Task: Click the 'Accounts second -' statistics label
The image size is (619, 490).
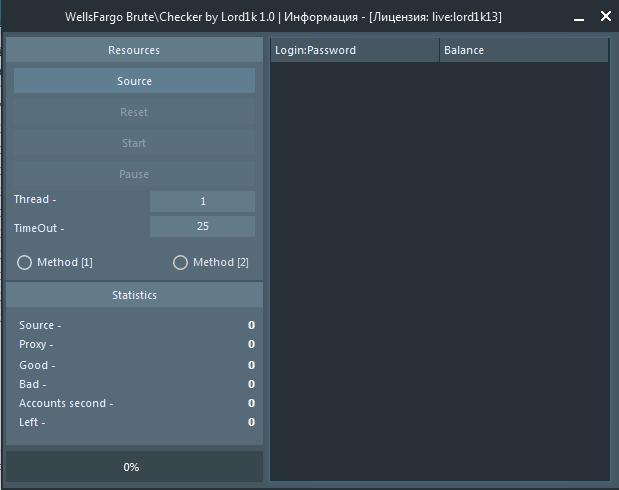Action: pos(66,403)
